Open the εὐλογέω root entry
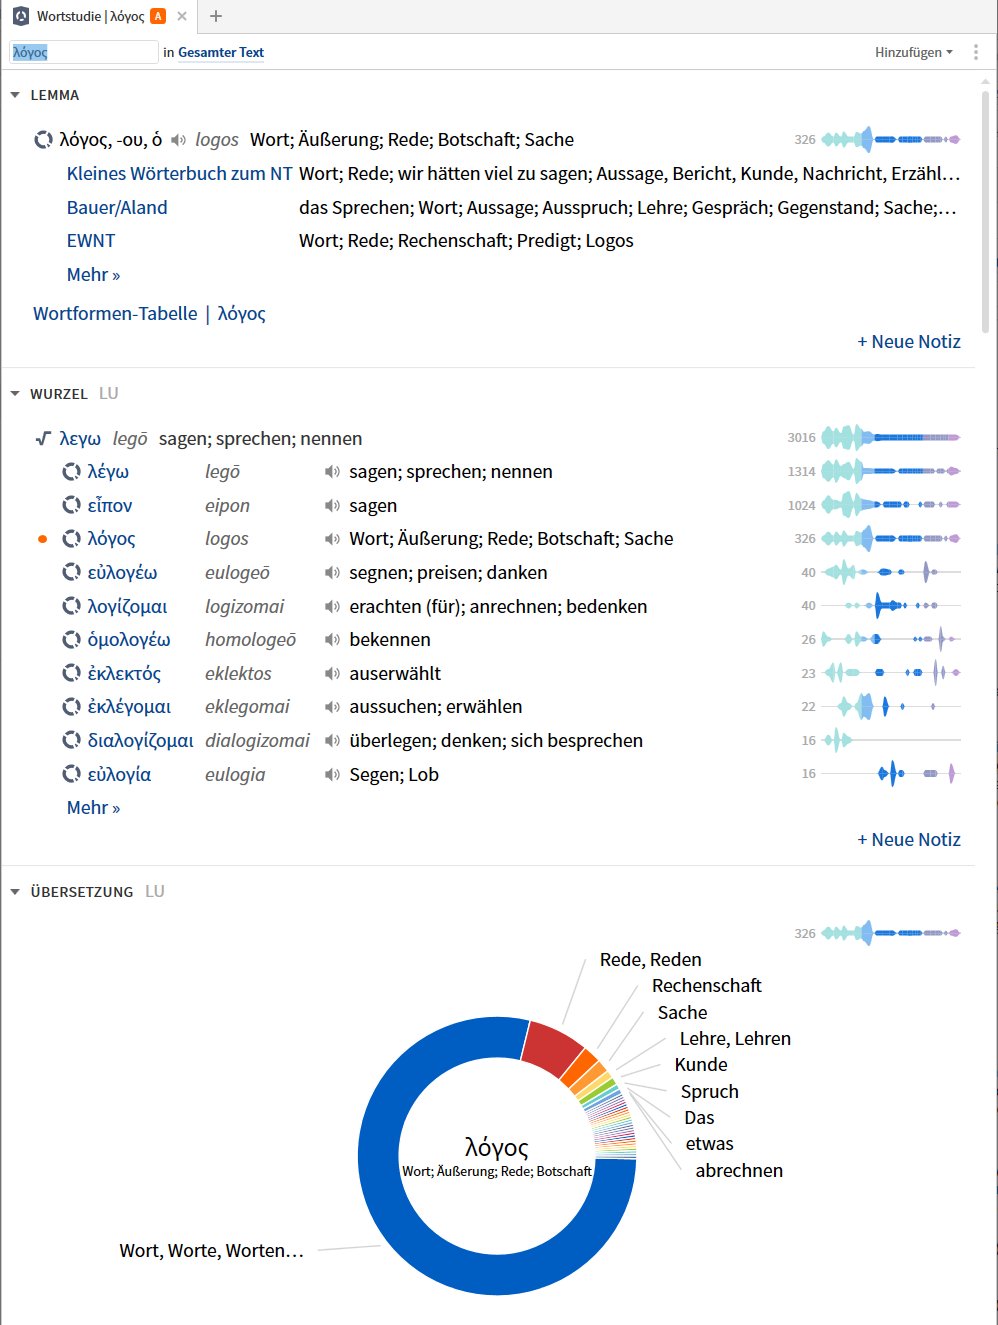This screenshot has height=1325, width=998. pos(122,573)
